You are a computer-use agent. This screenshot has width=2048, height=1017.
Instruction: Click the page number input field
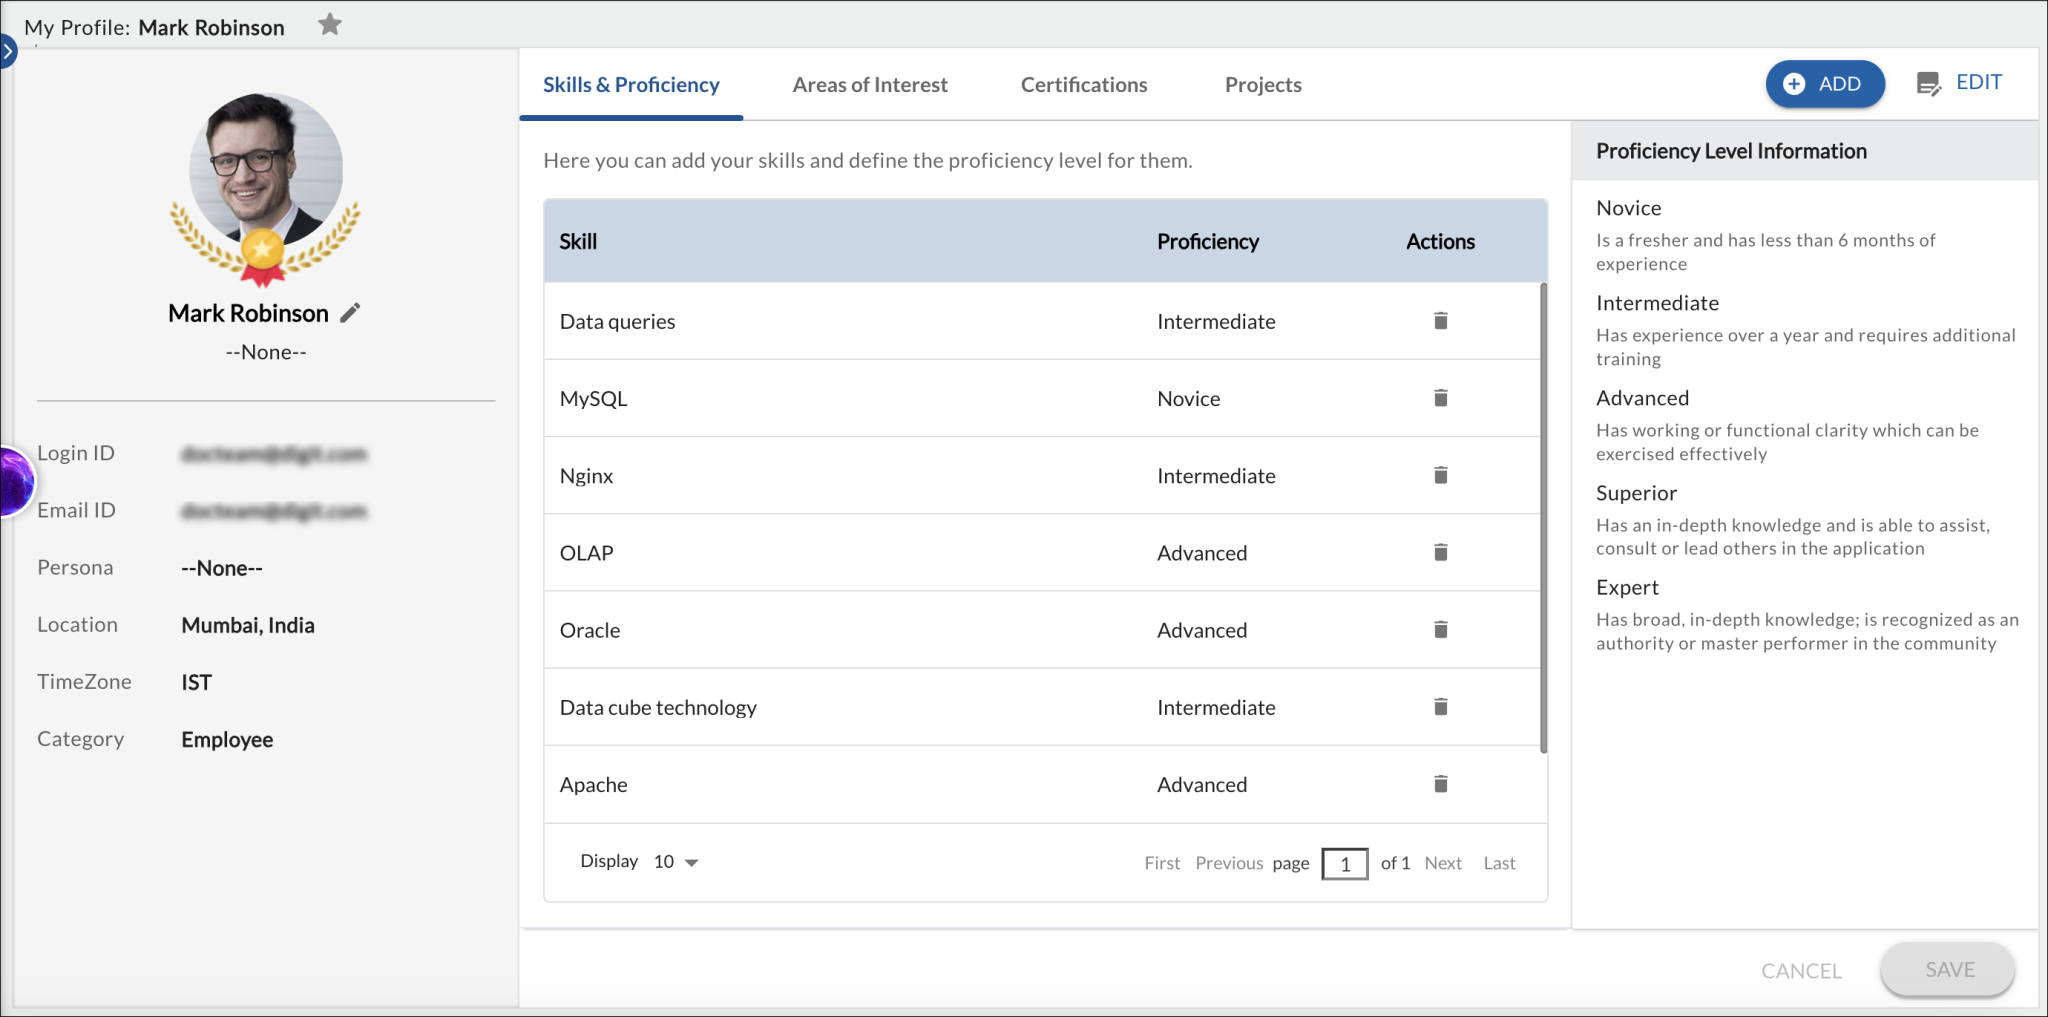(x=1345, y=863)
